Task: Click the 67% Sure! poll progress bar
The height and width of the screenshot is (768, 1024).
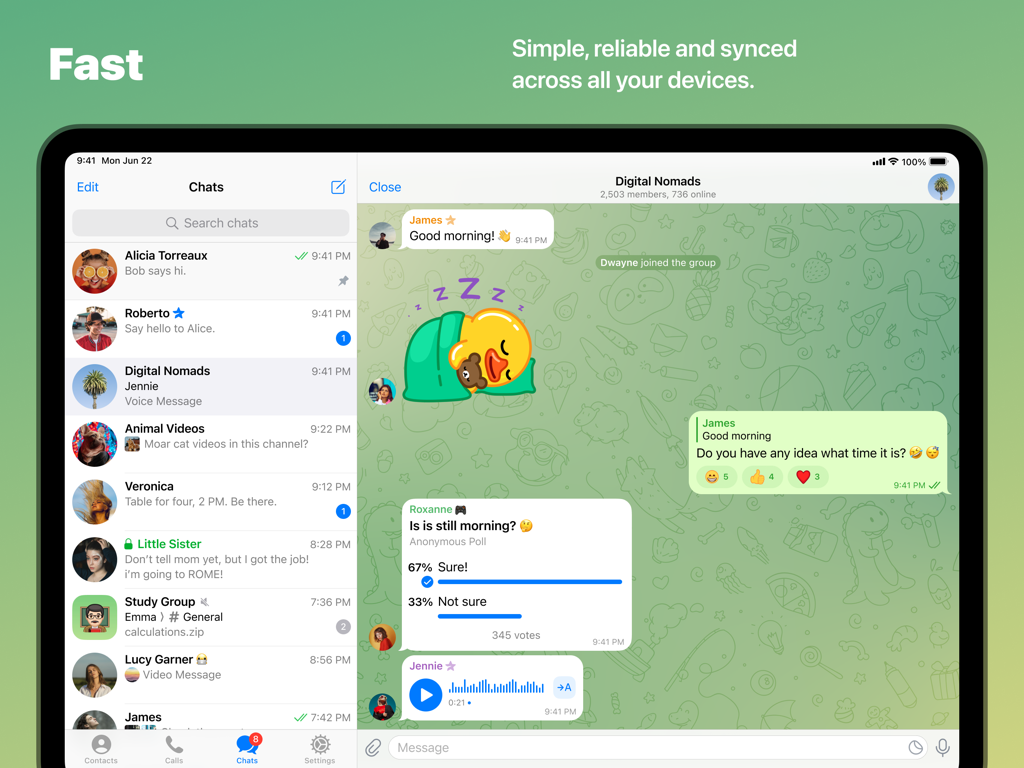Action: [x=530, y=581]
